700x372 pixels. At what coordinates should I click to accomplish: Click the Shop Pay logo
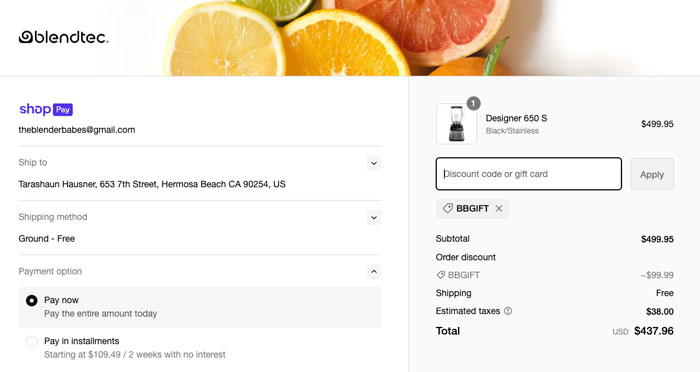click(x=46, y=109)
